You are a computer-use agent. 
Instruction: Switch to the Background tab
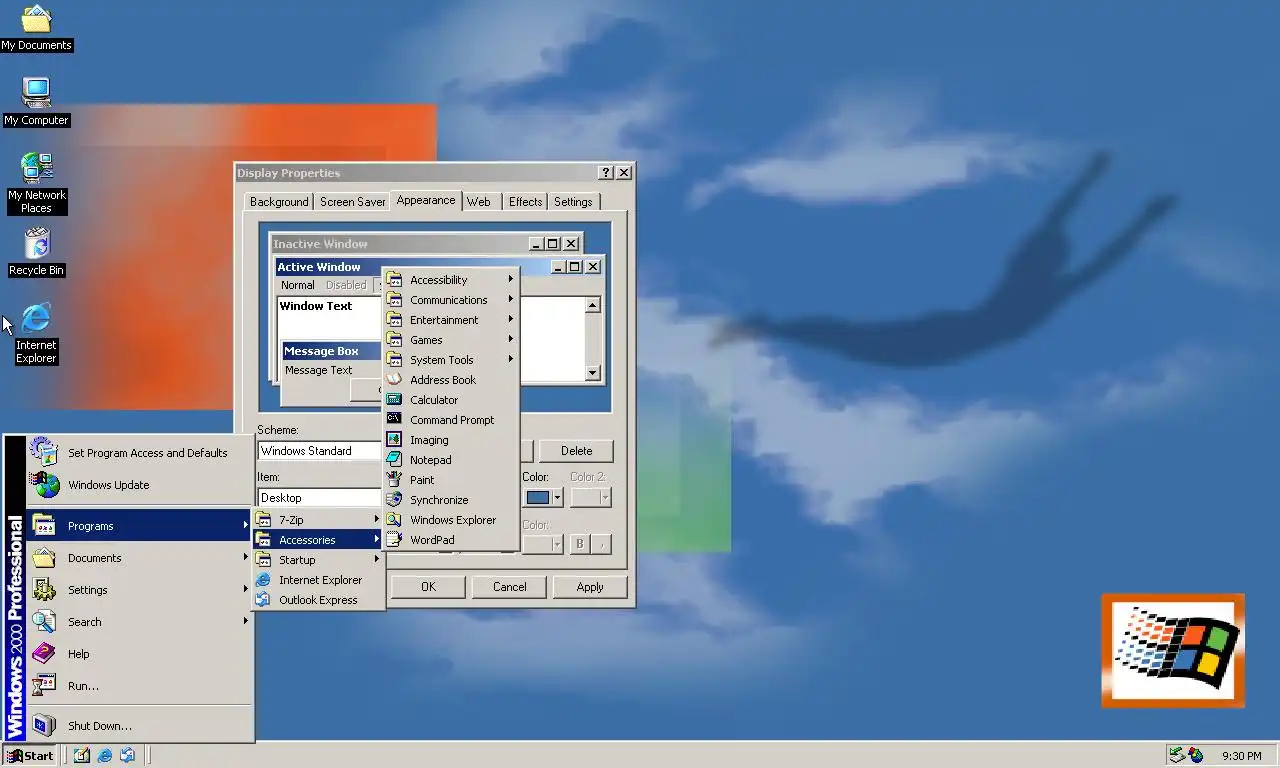click(279, 202)
